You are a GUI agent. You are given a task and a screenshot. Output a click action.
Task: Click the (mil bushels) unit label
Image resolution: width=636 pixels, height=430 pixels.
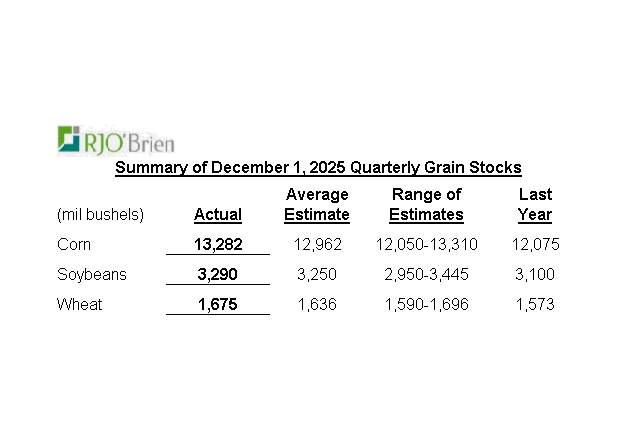(x=100, y=214)
